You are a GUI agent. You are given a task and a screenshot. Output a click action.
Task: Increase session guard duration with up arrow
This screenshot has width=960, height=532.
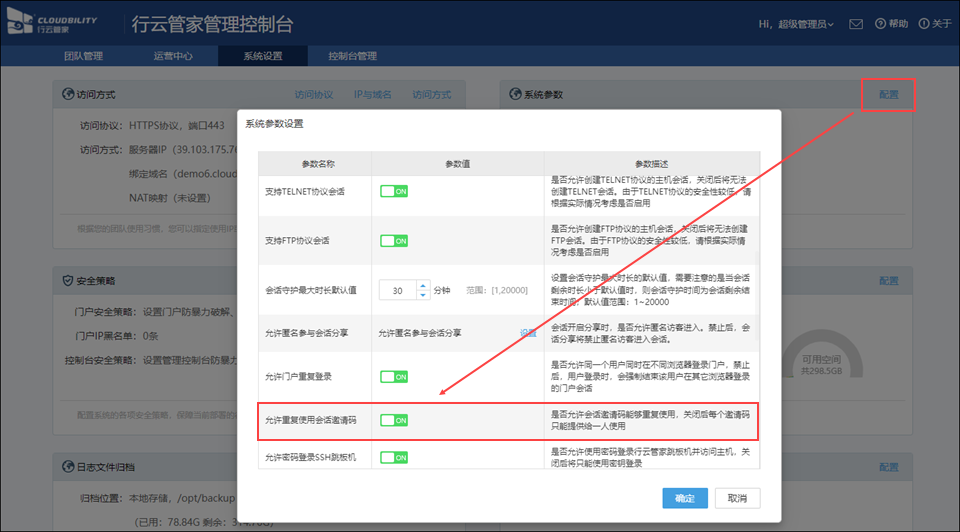coord(423,286)
